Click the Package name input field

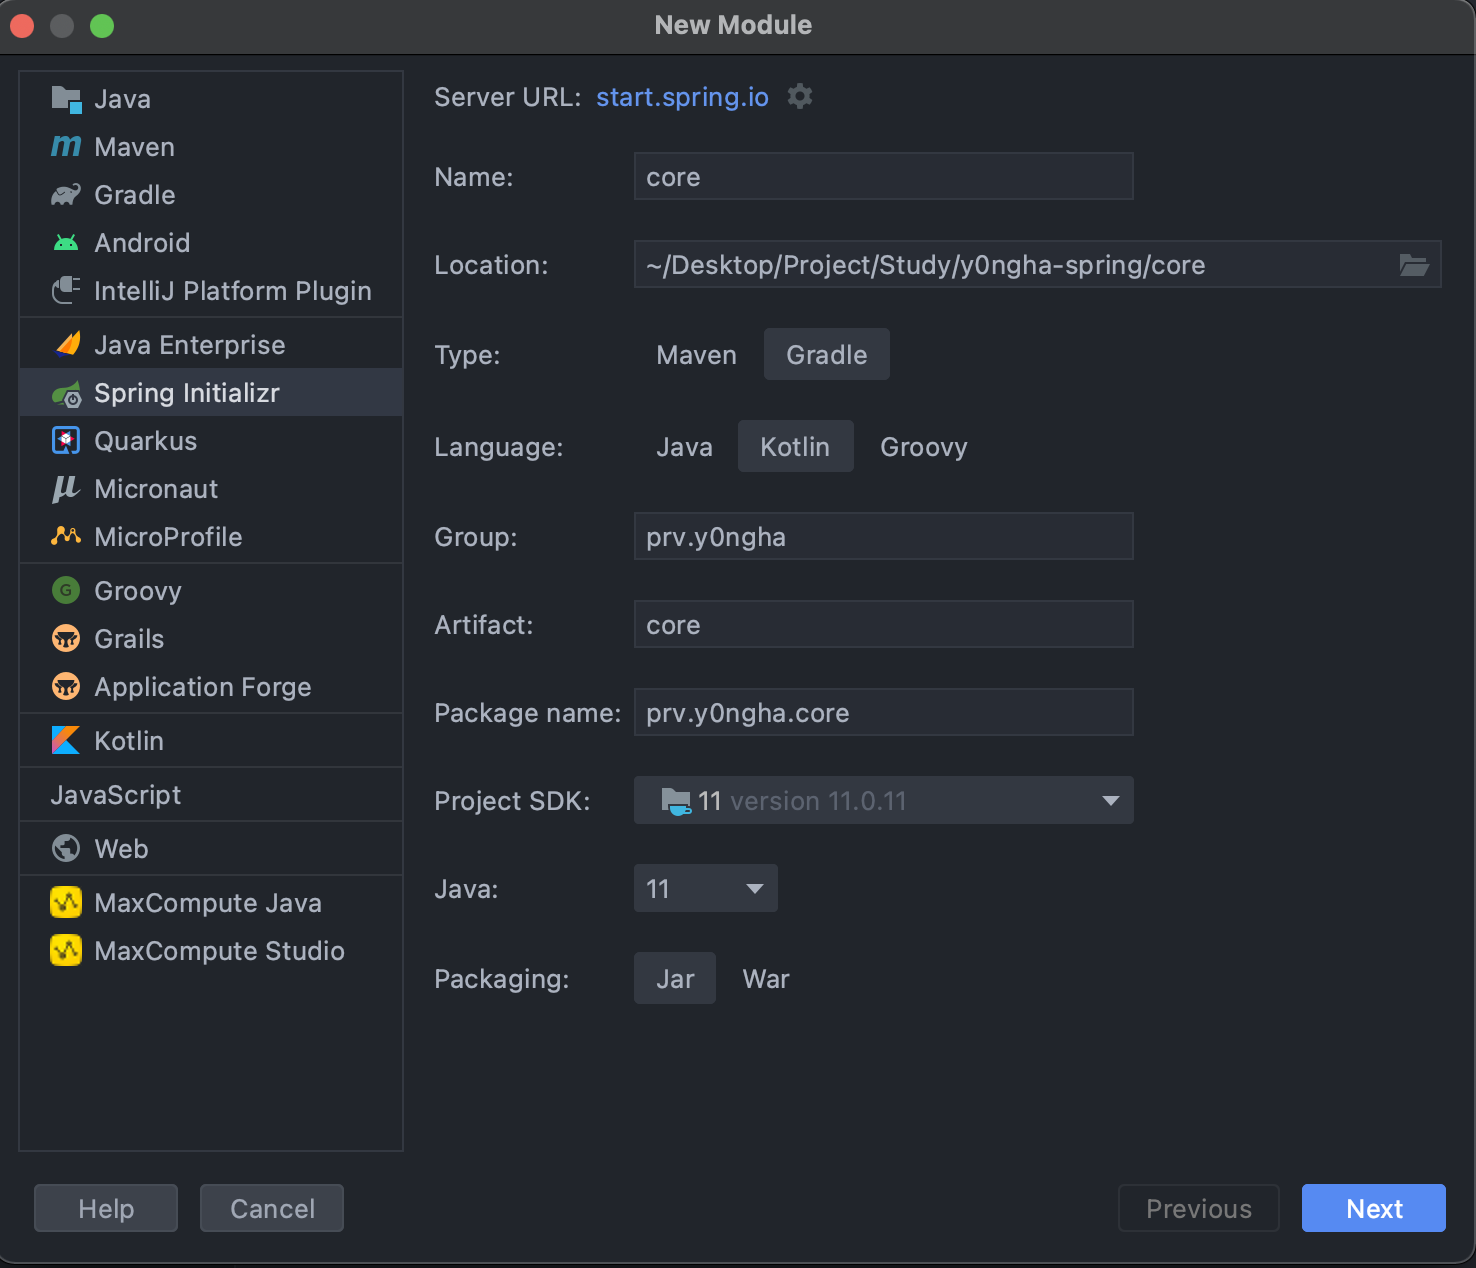tap(884, 713)
